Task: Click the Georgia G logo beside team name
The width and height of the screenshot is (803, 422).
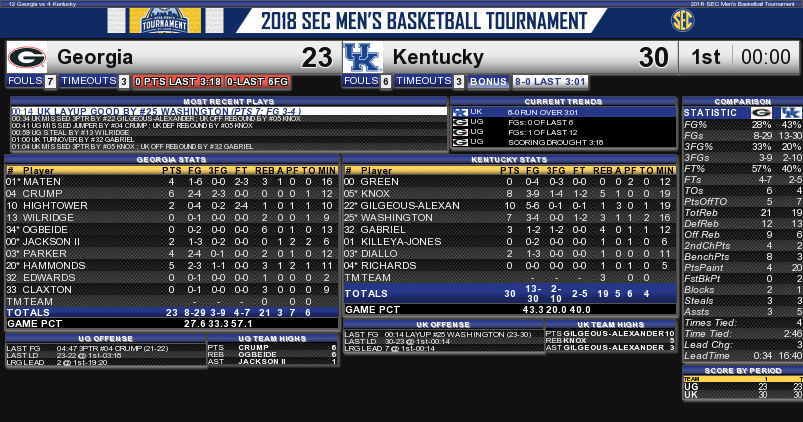Action: tap(27, 57)
